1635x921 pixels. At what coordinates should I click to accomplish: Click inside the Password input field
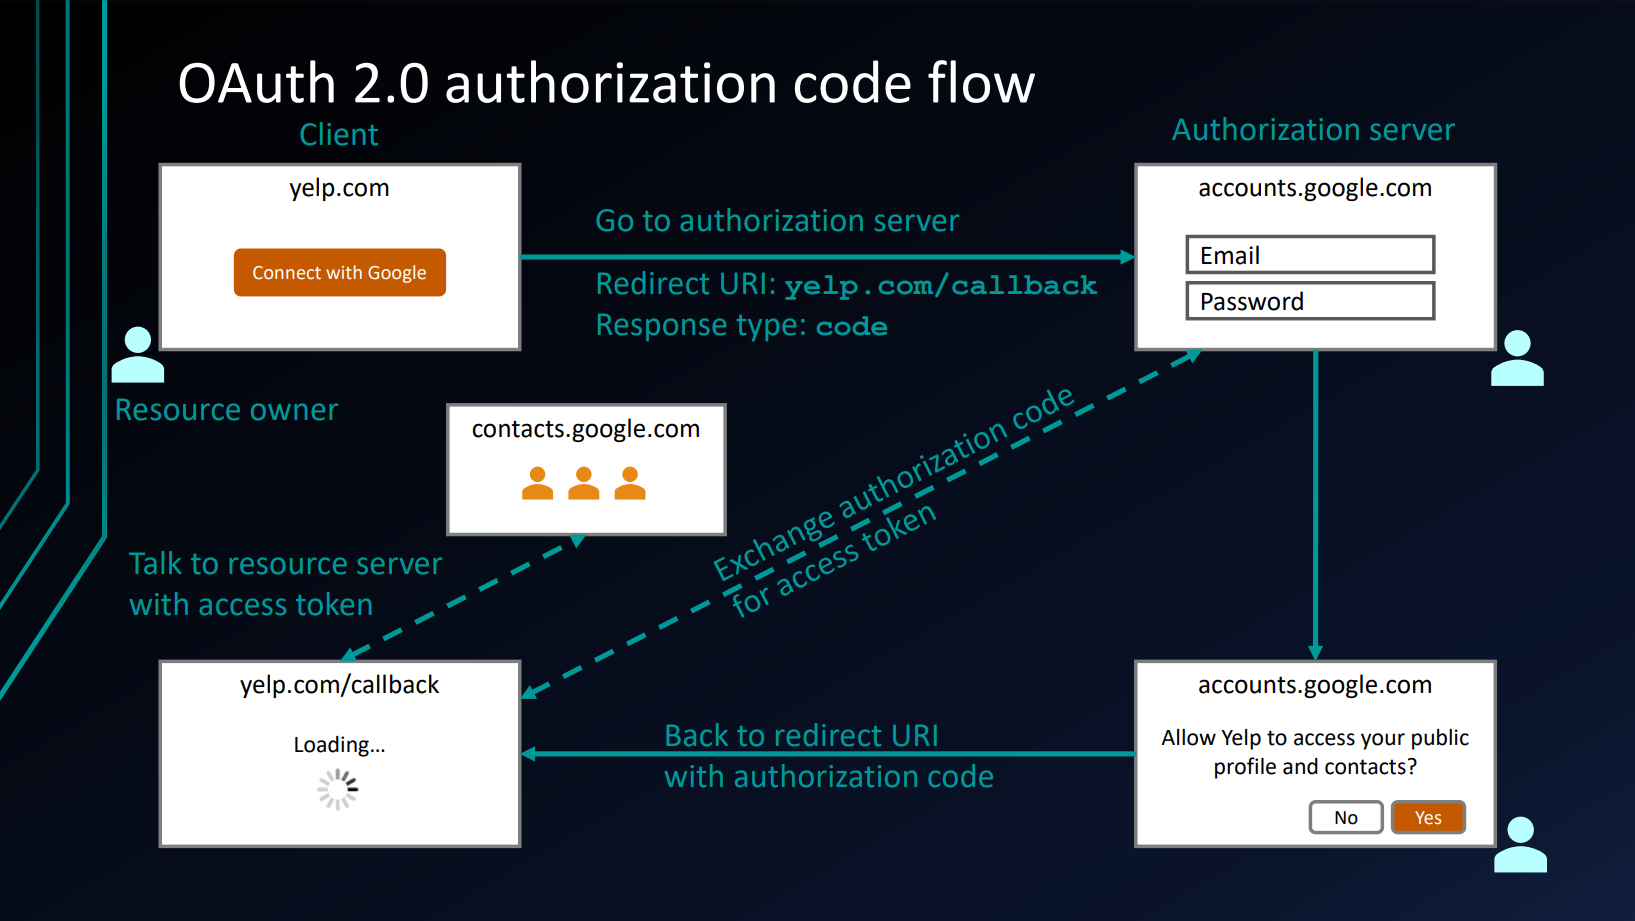pyautogui.click(x=1310, y=301)
